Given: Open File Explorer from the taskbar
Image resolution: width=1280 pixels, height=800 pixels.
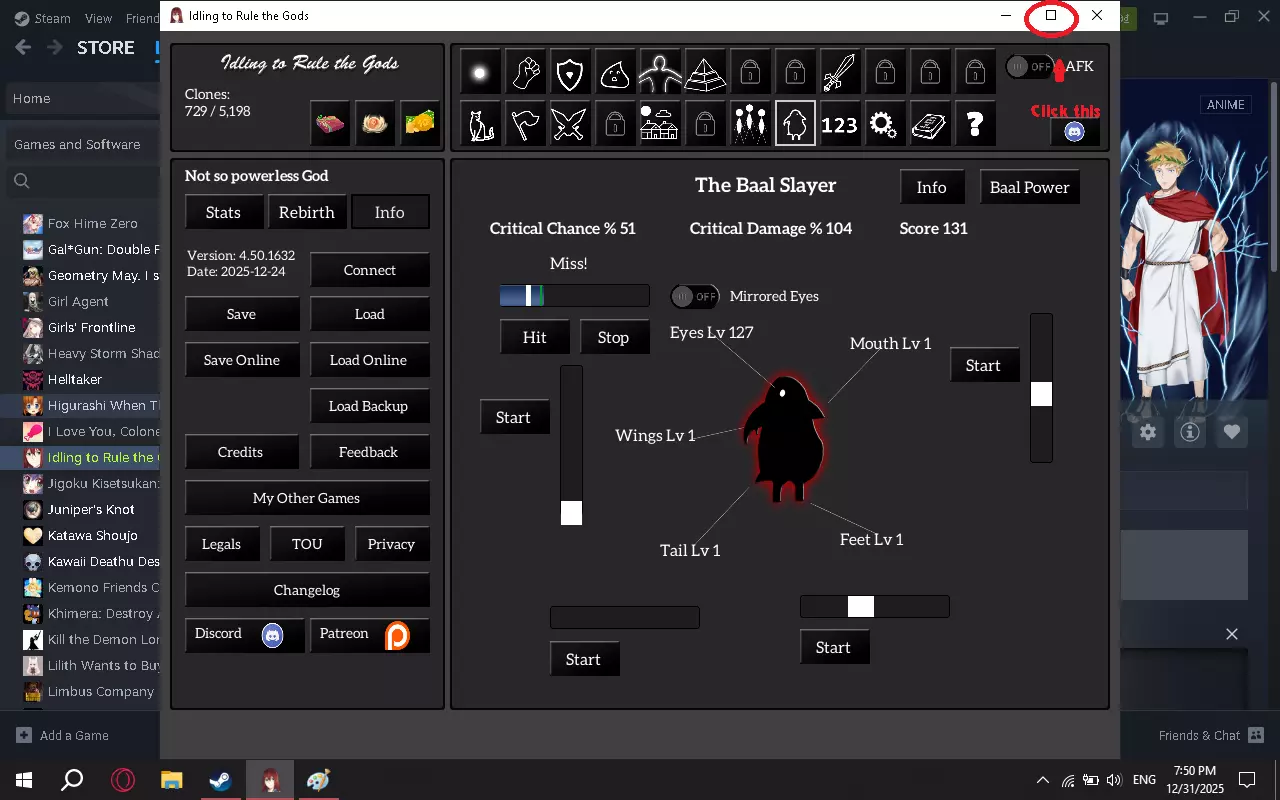Looking at the screenshot, I should pyautogui.click(x=172, y=780).
